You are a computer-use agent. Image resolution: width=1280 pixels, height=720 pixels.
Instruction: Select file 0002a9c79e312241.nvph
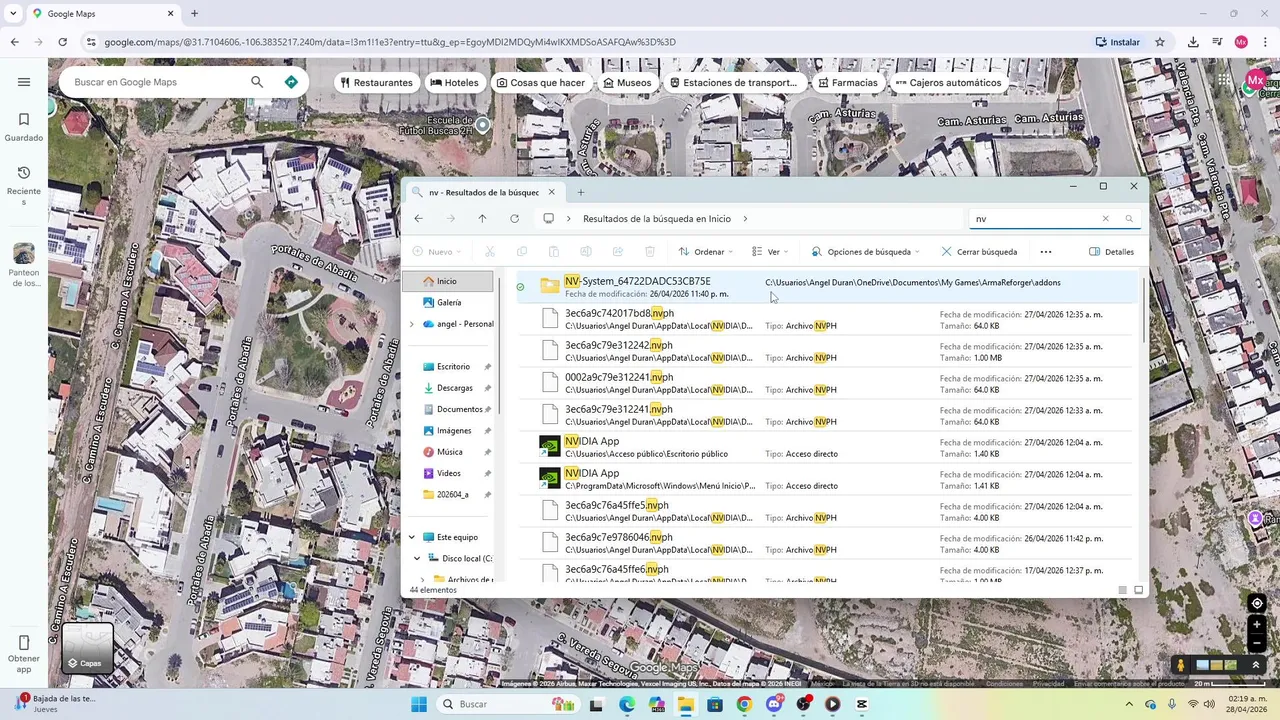pyautogui.click(x=827, y=383)
